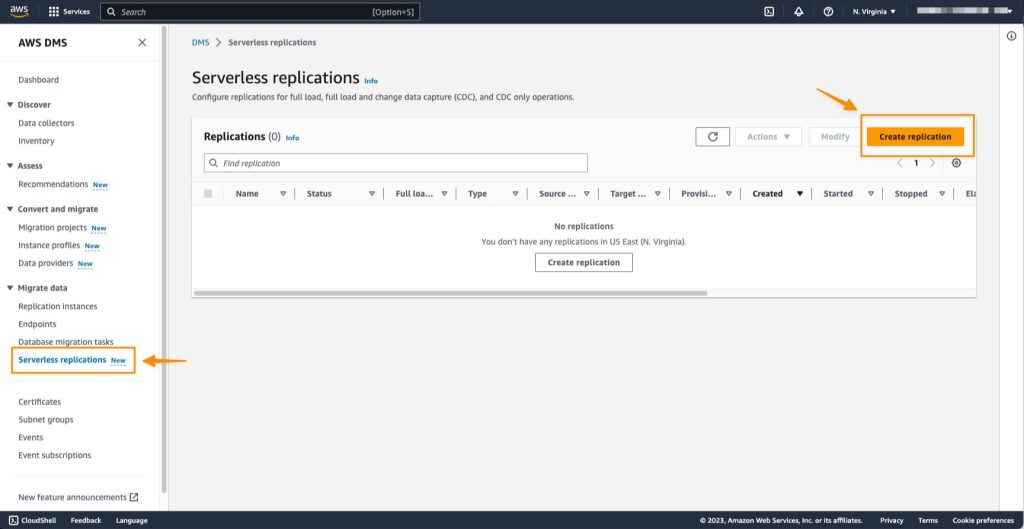Sort by Stopped column arrow
1024x529 pixels.
click(942, 194)
